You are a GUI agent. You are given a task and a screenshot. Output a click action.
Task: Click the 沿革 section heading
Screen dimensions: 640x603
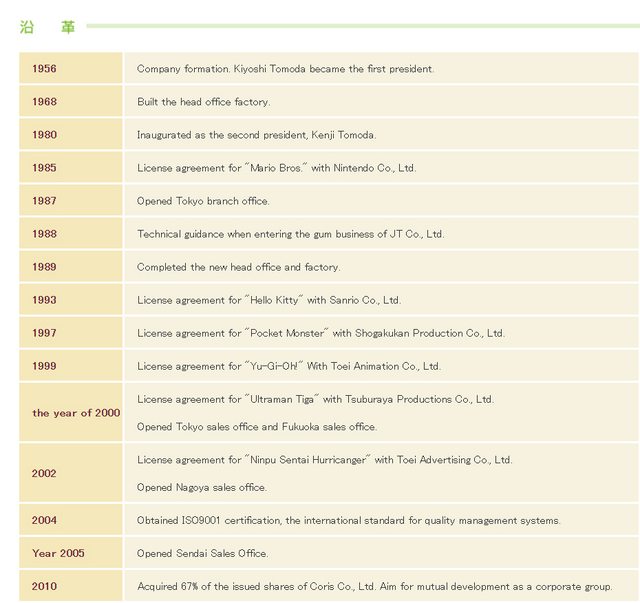point(47,27)
